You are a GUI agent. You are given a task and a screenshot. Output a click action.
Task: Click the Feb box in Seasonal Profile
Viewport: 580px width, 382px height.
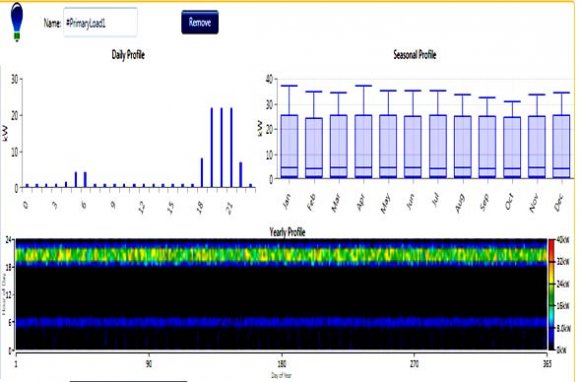pos(314,148)
